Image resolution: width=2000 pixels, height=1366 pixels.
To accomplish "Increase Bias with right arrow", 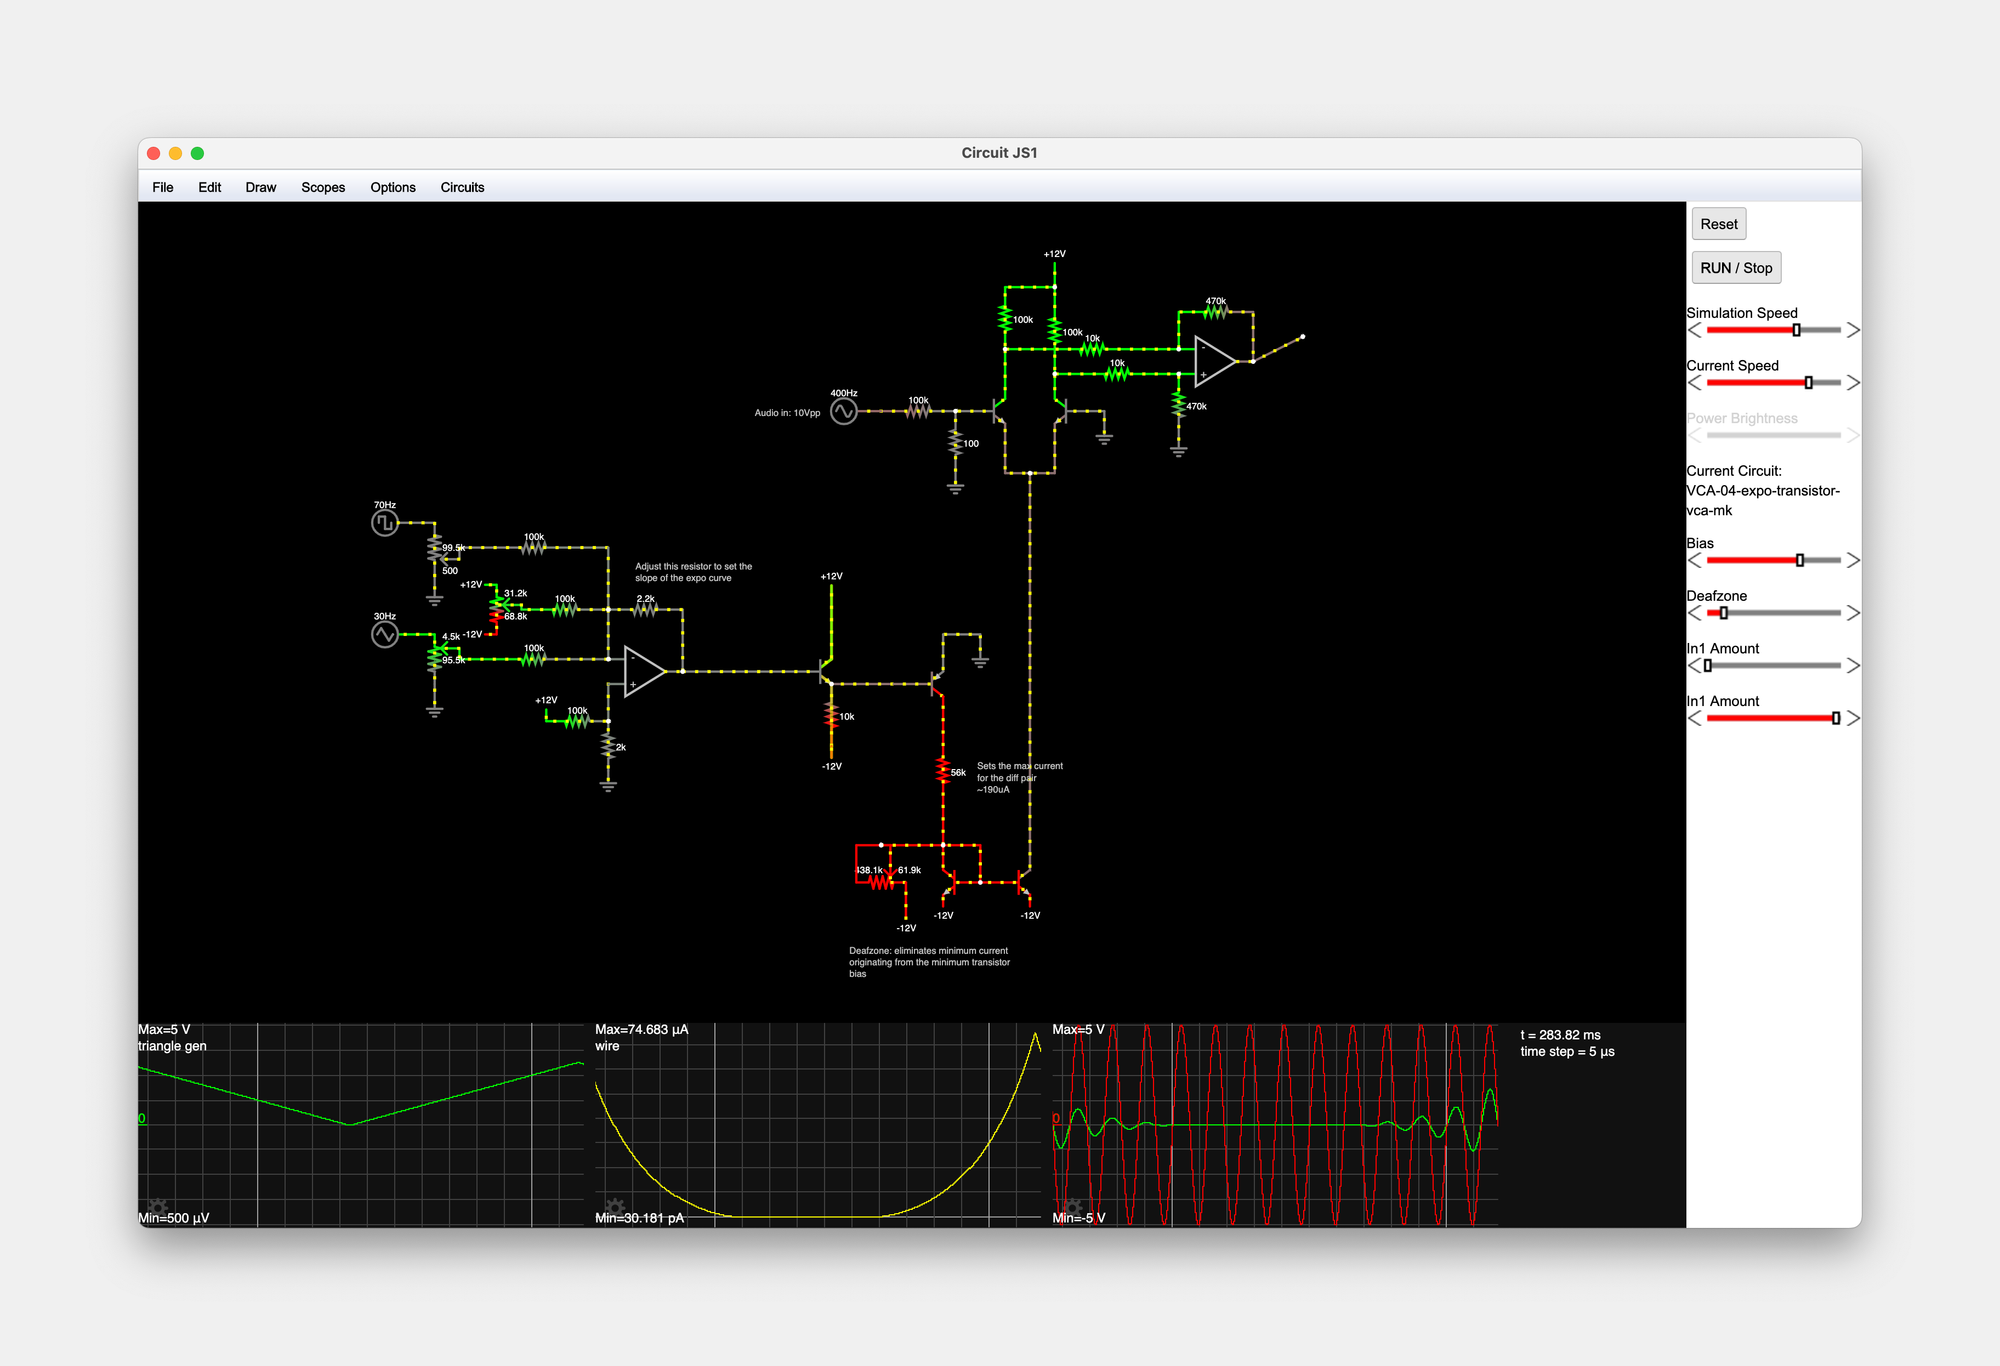I will [1852, 560].
